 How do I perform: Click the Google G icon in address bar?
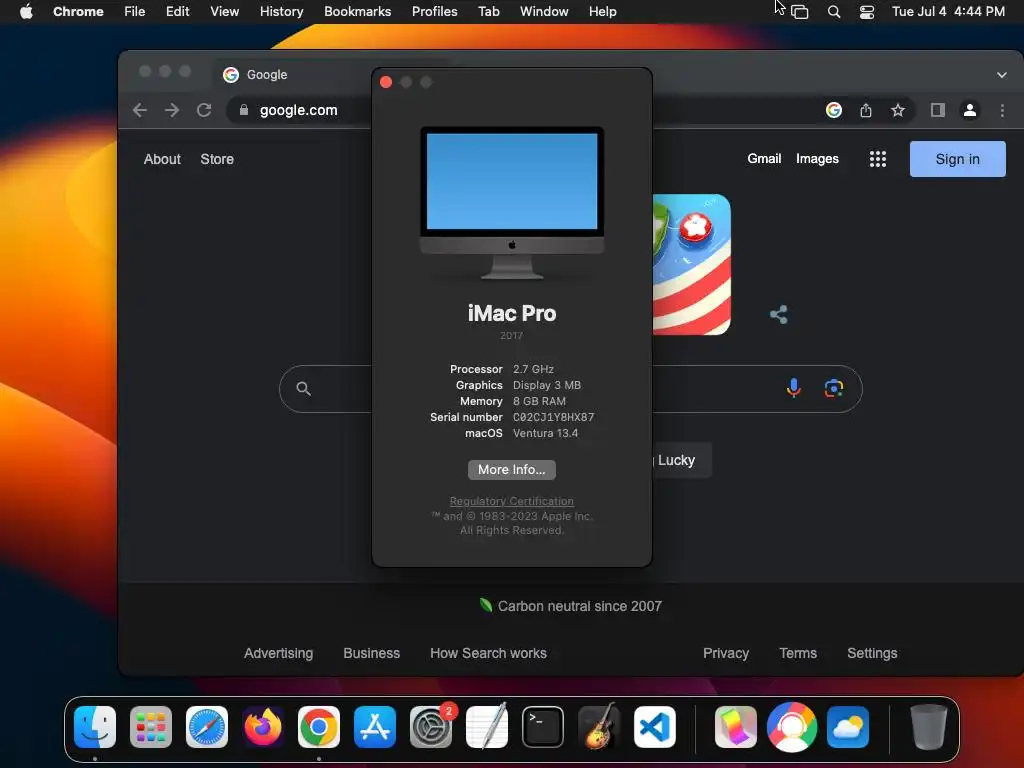tap(834, 110)
